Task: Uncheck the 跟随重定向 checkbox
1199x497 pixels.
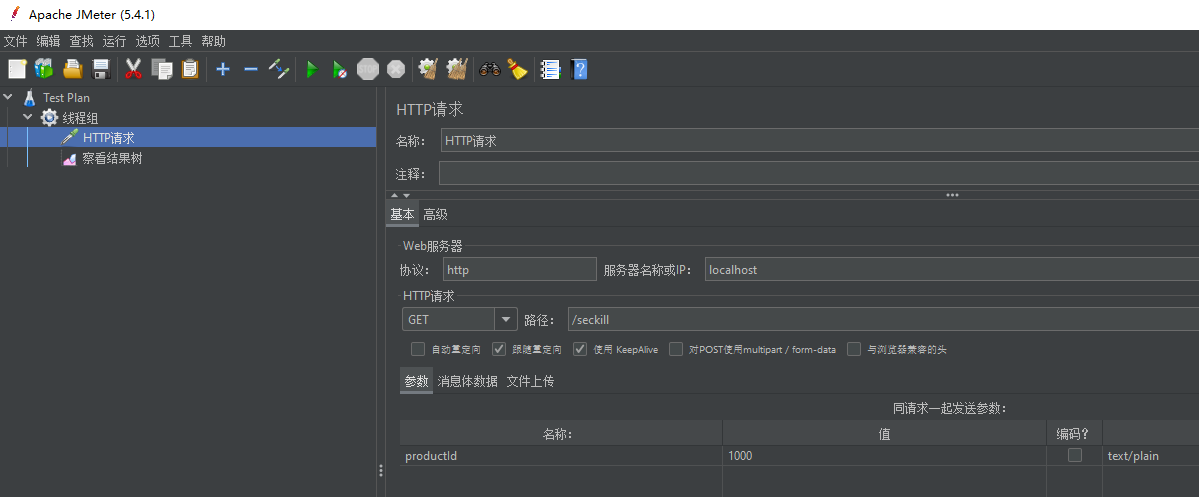Action: pos(499,349)
